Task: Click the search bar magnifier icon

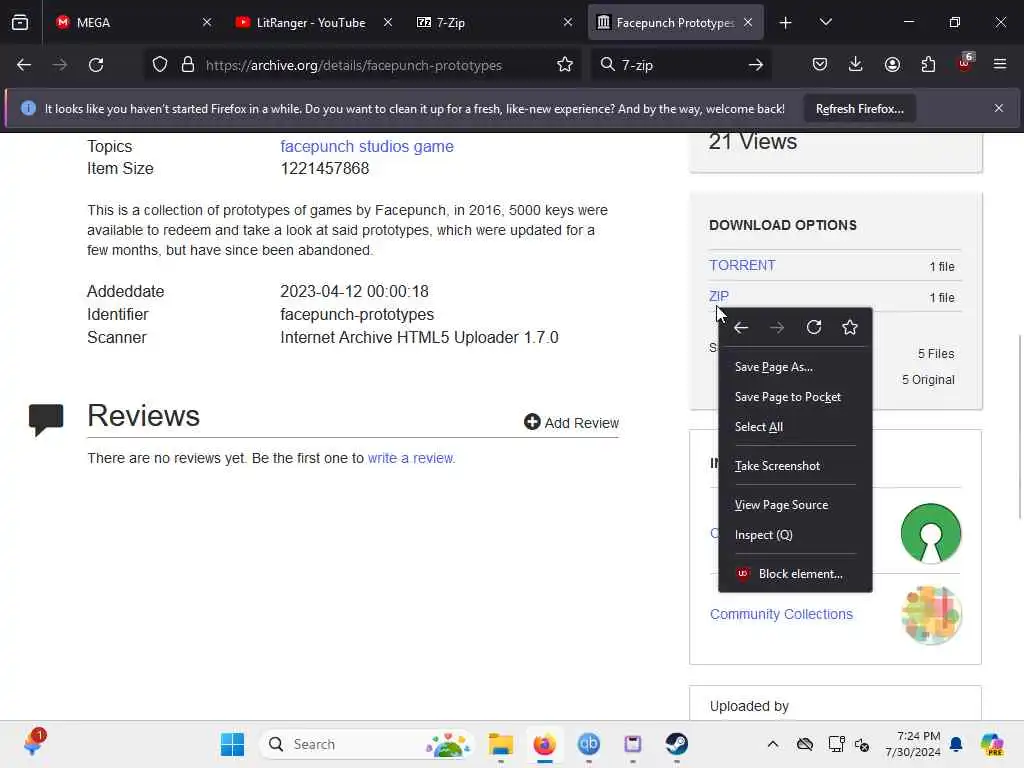Action: (x=607, y=64)
